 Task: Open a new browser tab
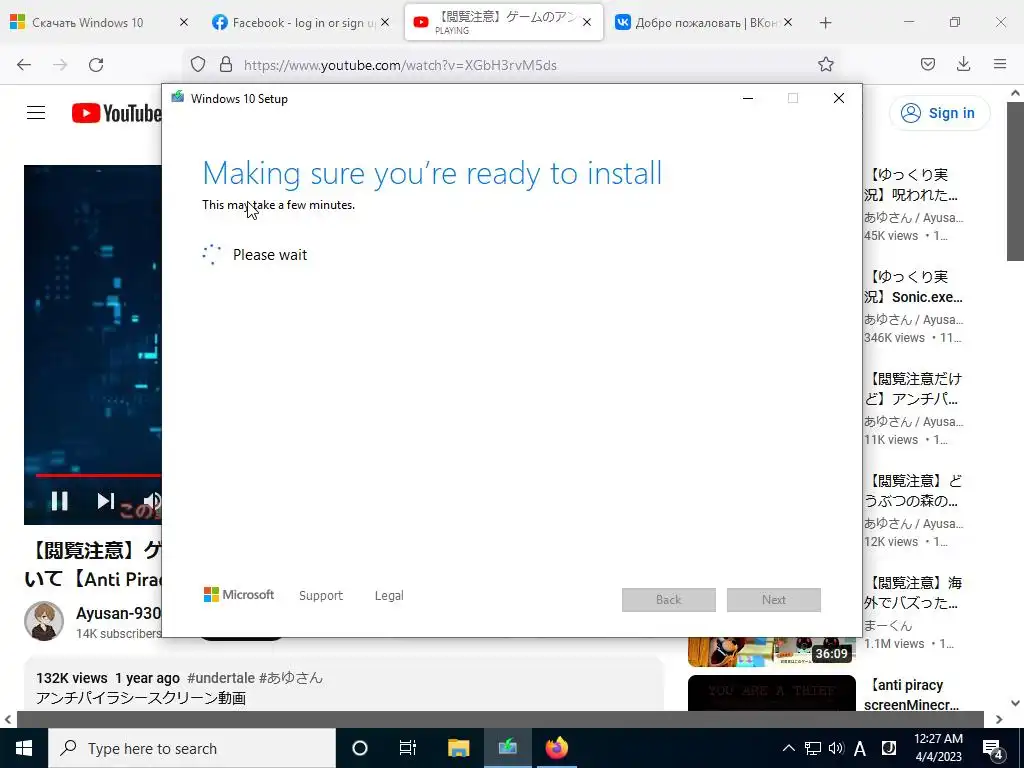pos(825,23)
